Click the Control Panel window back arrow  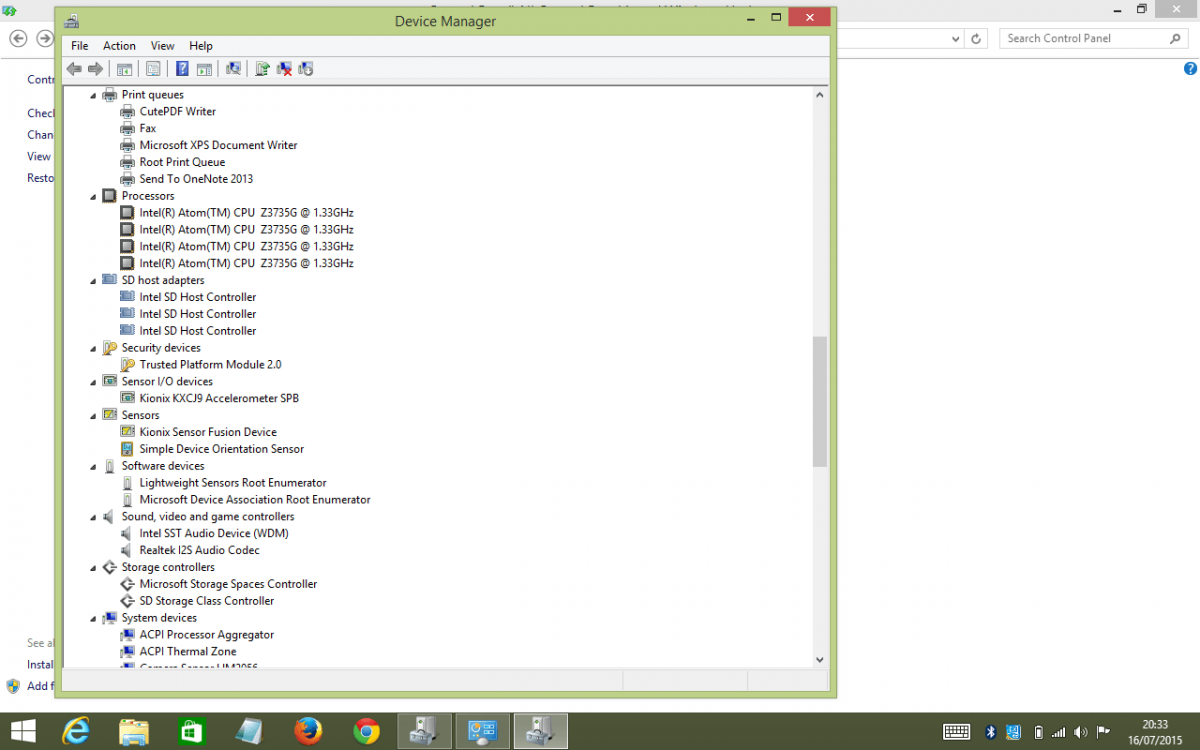coord(17,38)
